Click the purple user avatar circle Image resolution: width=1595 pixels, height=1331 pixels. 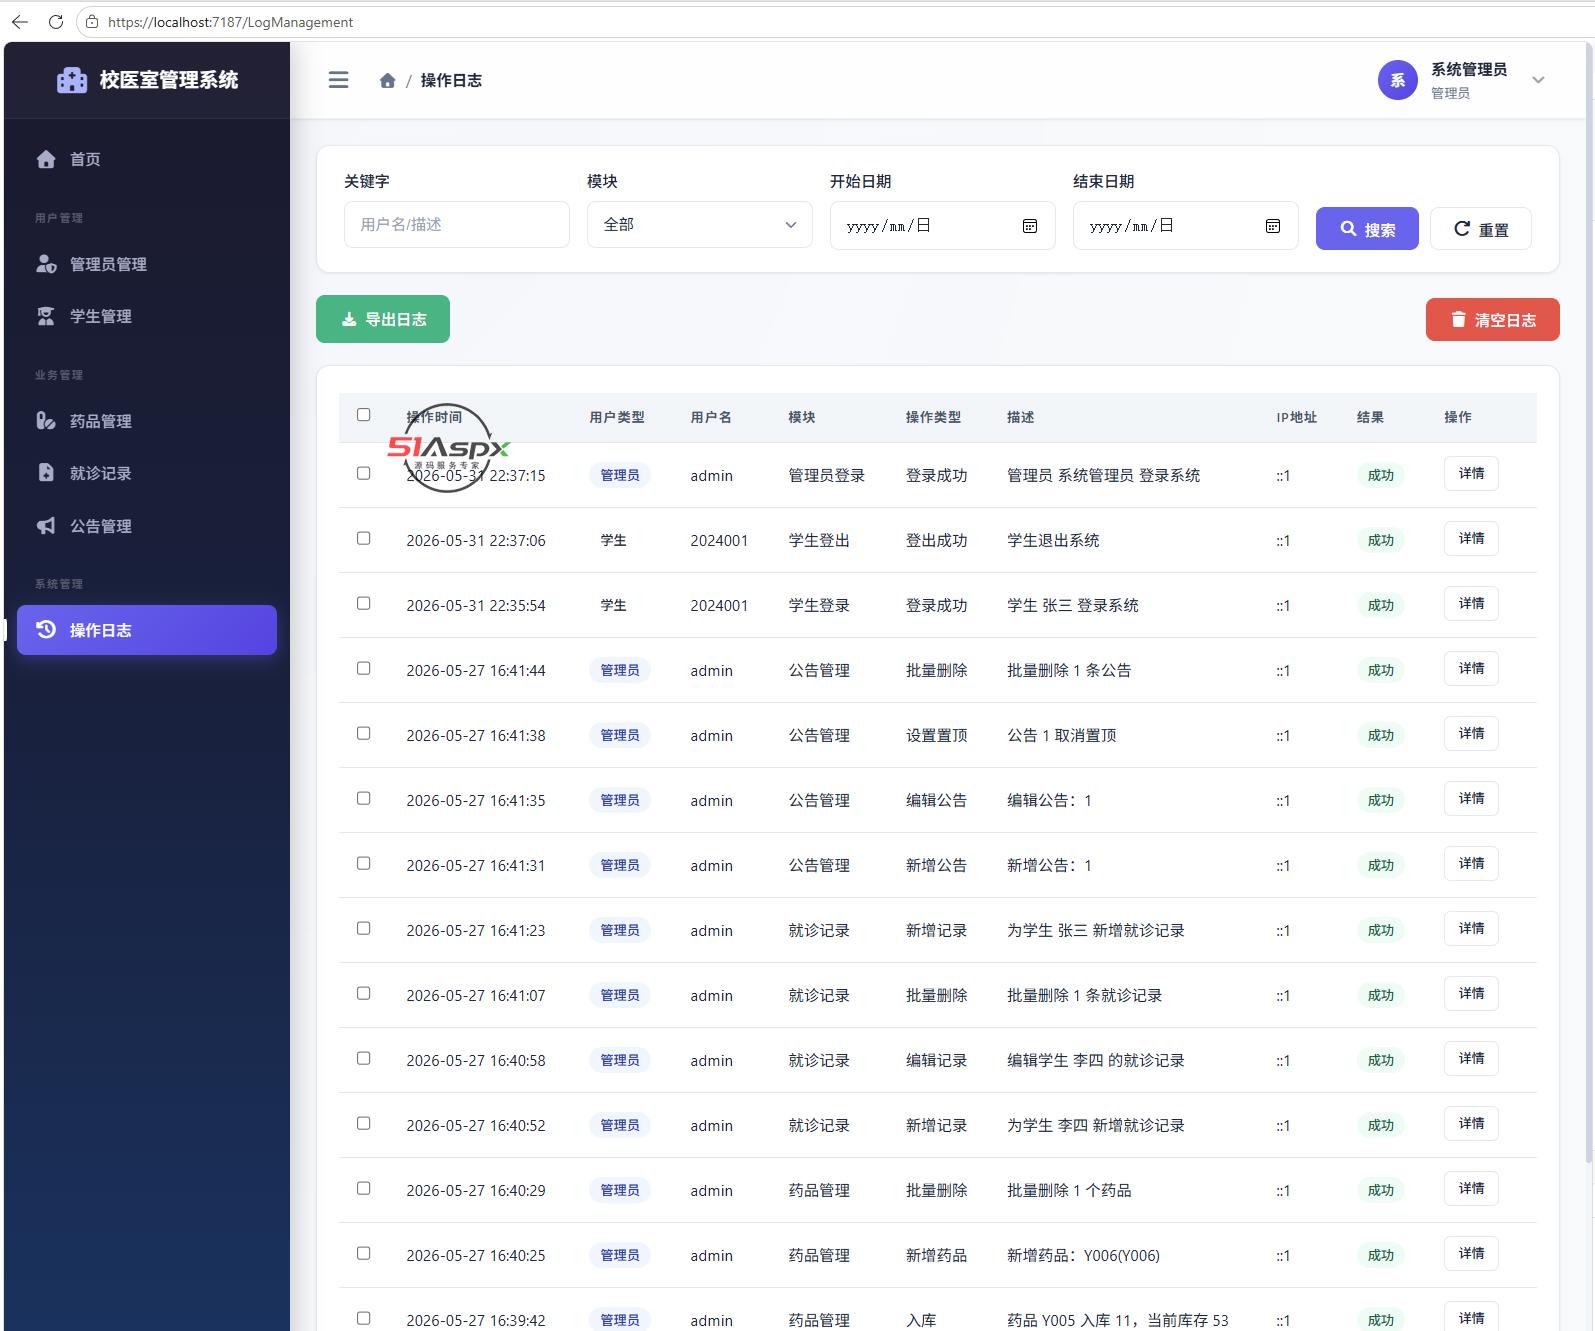1397,80
